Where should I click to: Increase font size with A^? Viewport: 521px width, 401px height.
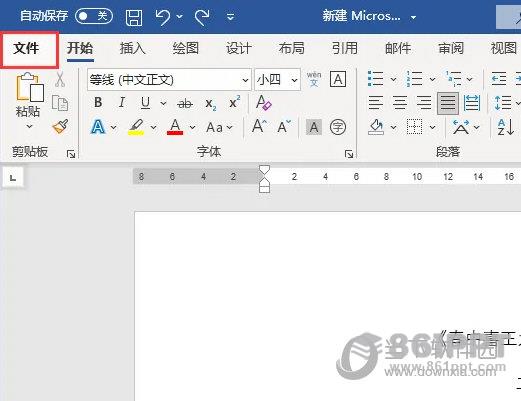259,127
